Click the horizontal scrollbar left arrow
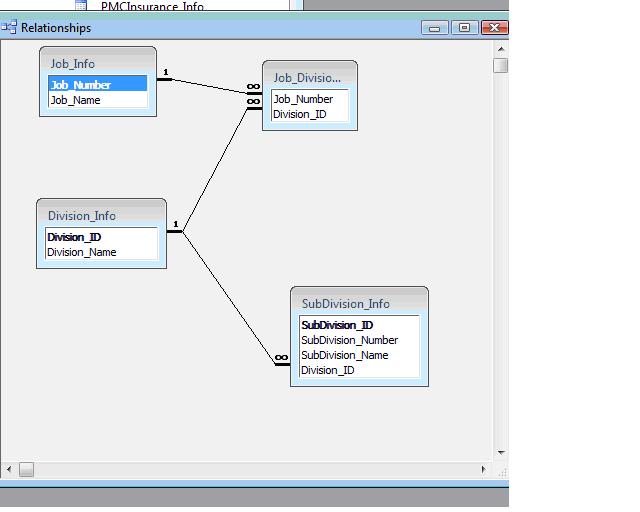The height and width of the screenshot is (512, 640). pos(9,470)
